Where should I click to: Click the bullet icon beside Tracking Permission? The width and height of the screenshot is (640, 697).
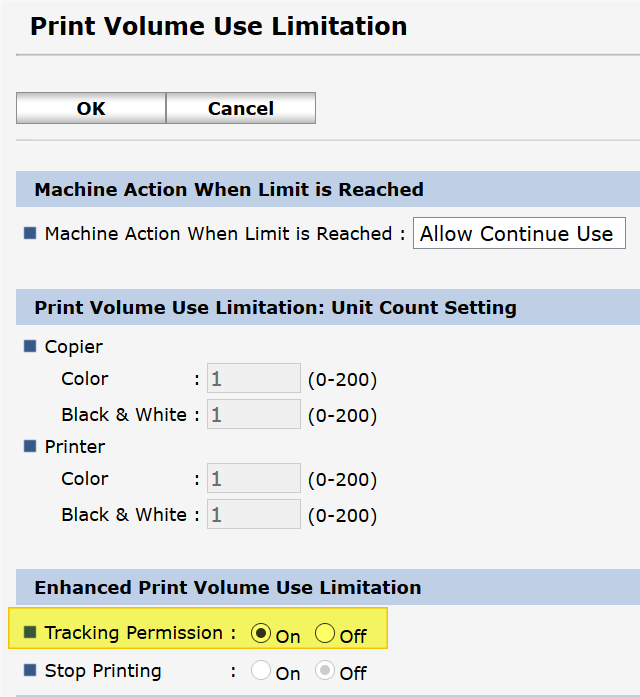[x=29, y=633]
